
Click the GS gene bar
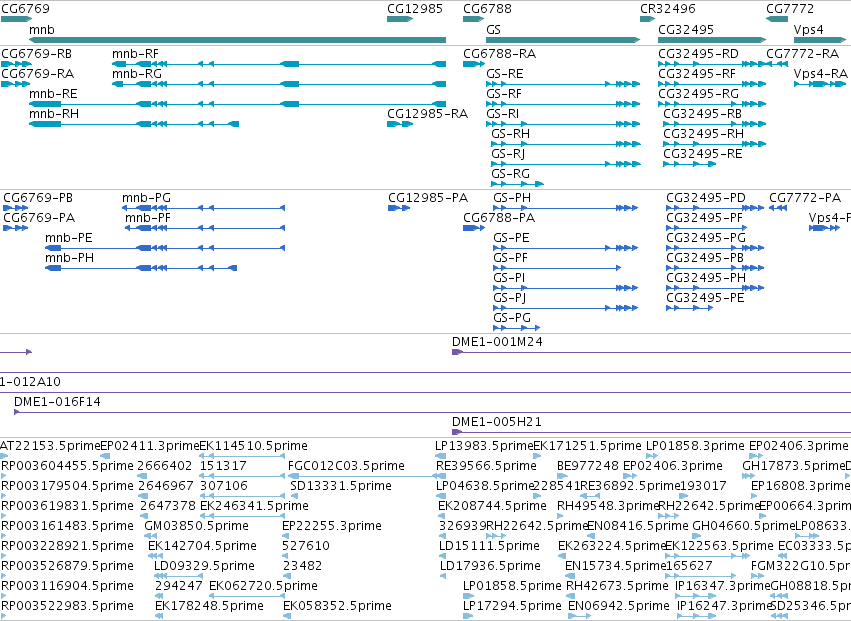pyautogui.click(x=563, y=40)
